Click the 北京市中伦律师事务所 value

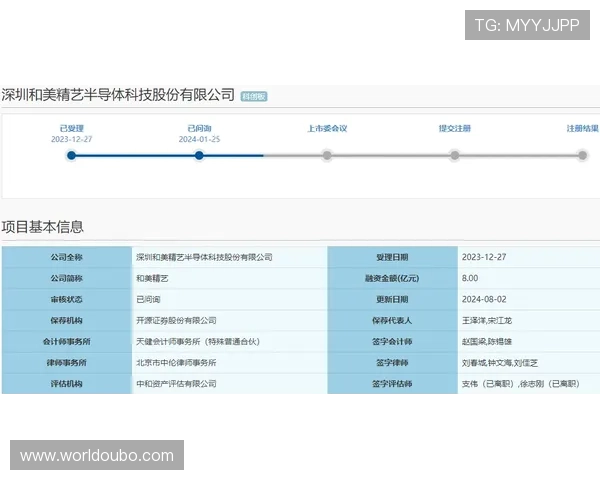[176, 362]
